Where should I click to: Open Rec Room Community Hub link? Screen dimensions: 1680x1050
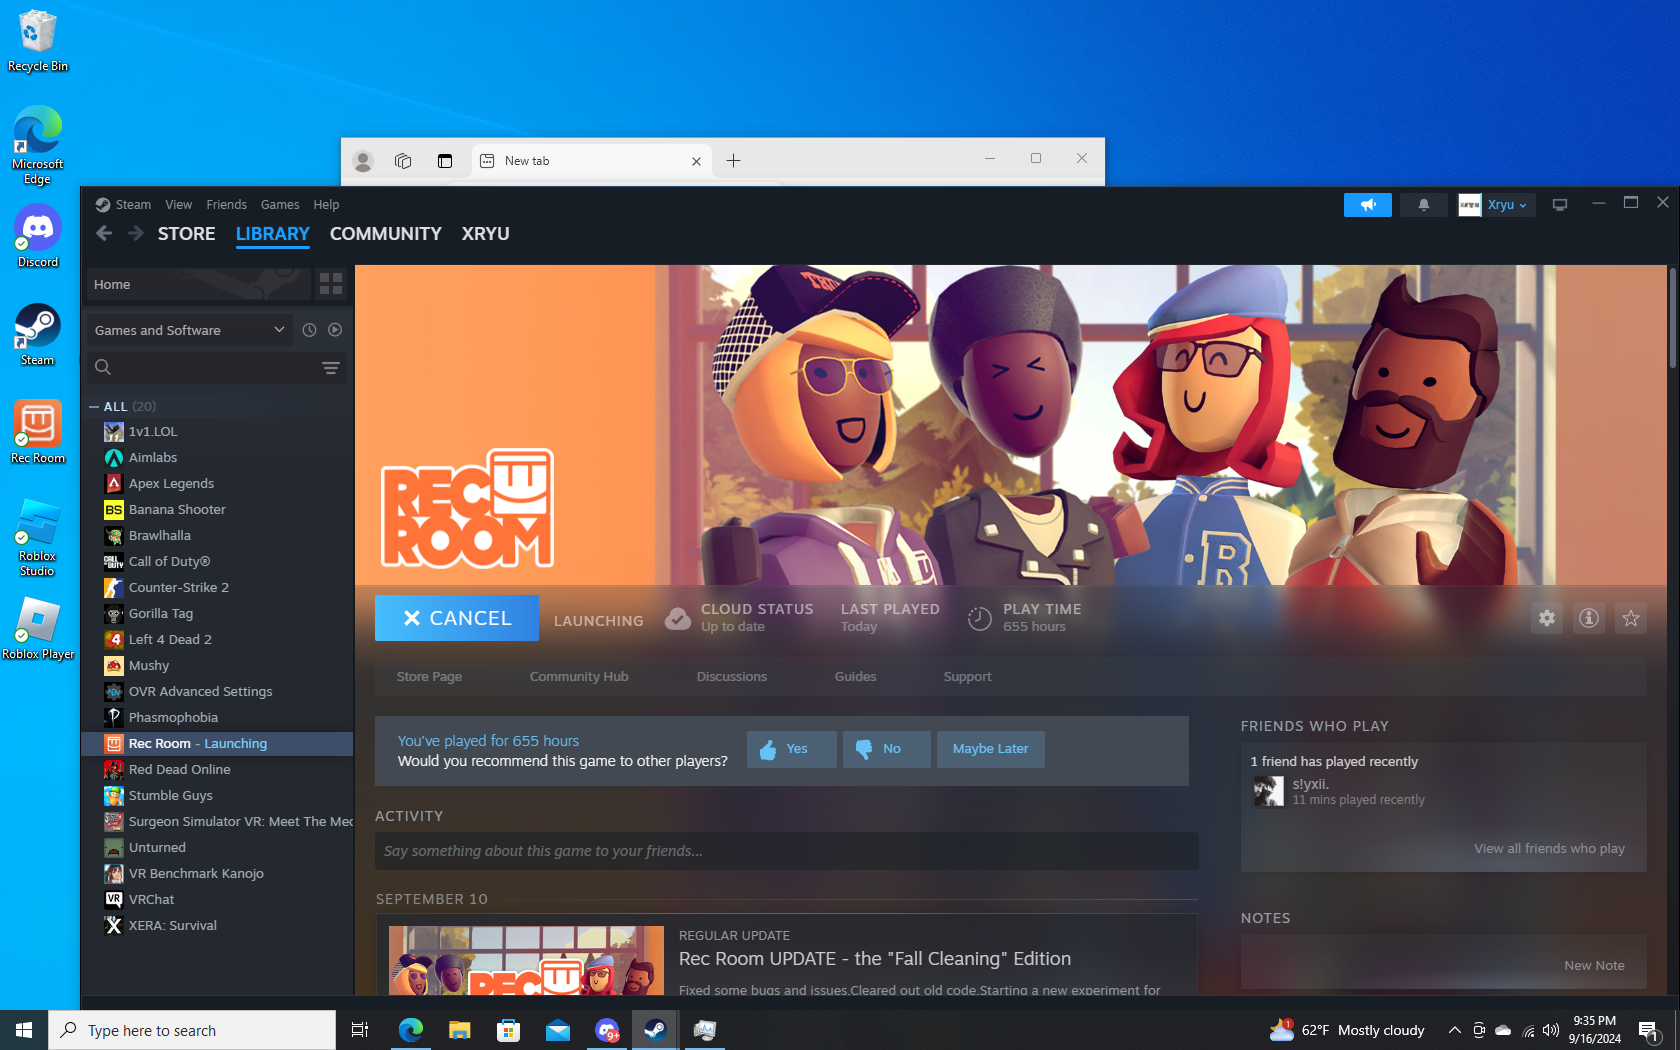579,677
